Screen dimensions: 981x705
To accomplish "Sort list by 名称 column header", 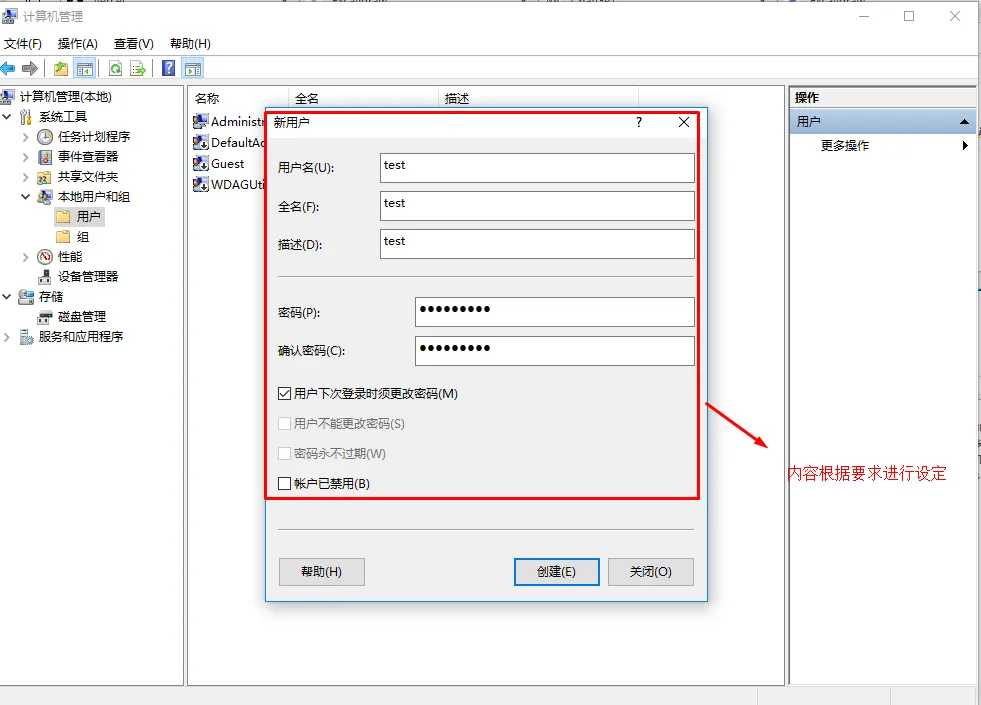I will click(238, 98).
